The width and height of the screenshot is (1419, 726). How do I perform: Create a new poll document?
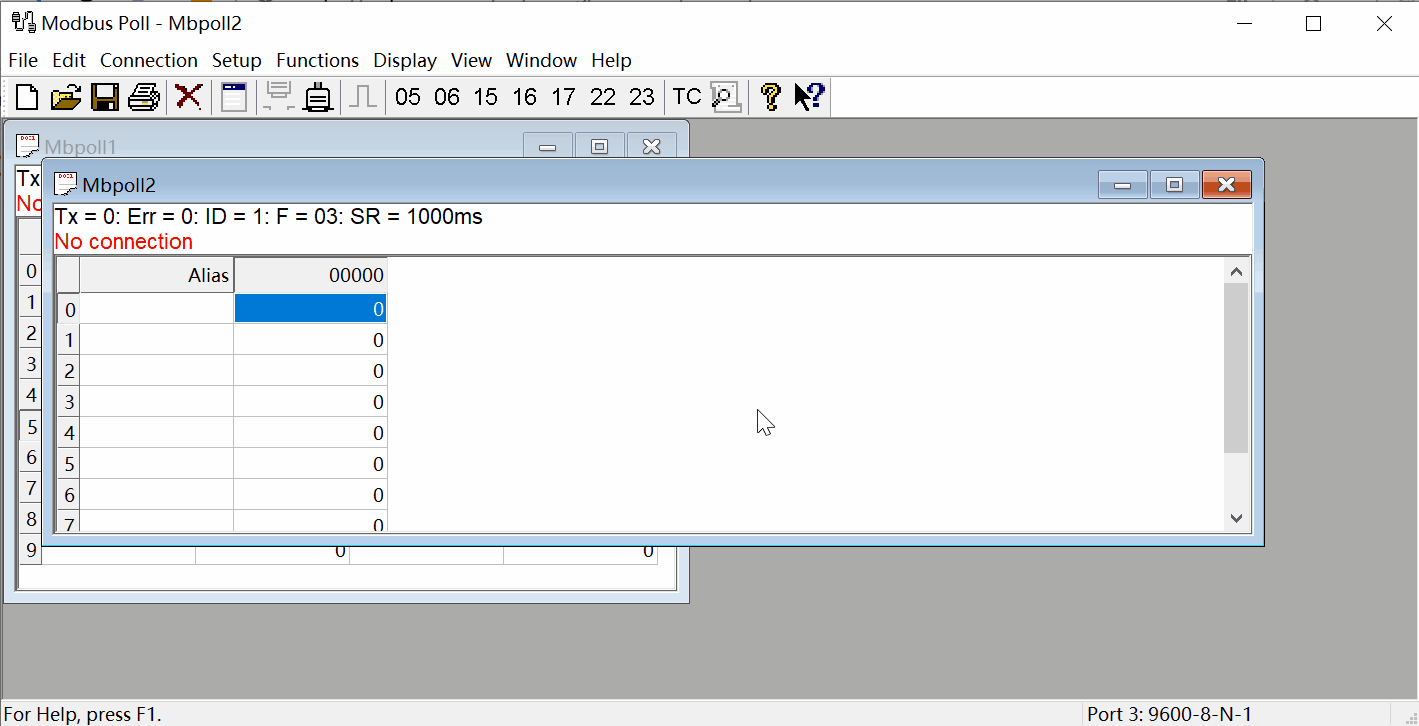click(x=27, y=97)
